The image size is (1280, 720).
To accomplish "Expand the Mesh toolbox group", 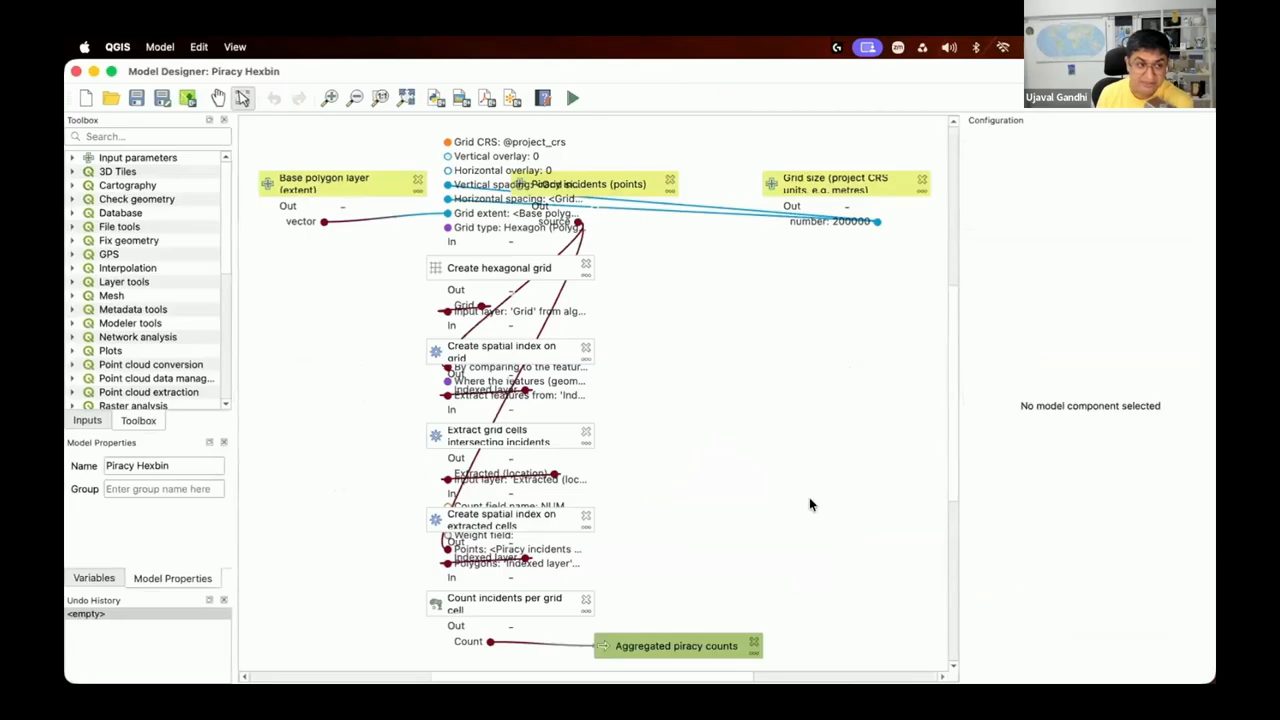I will [x=72, y=296].
